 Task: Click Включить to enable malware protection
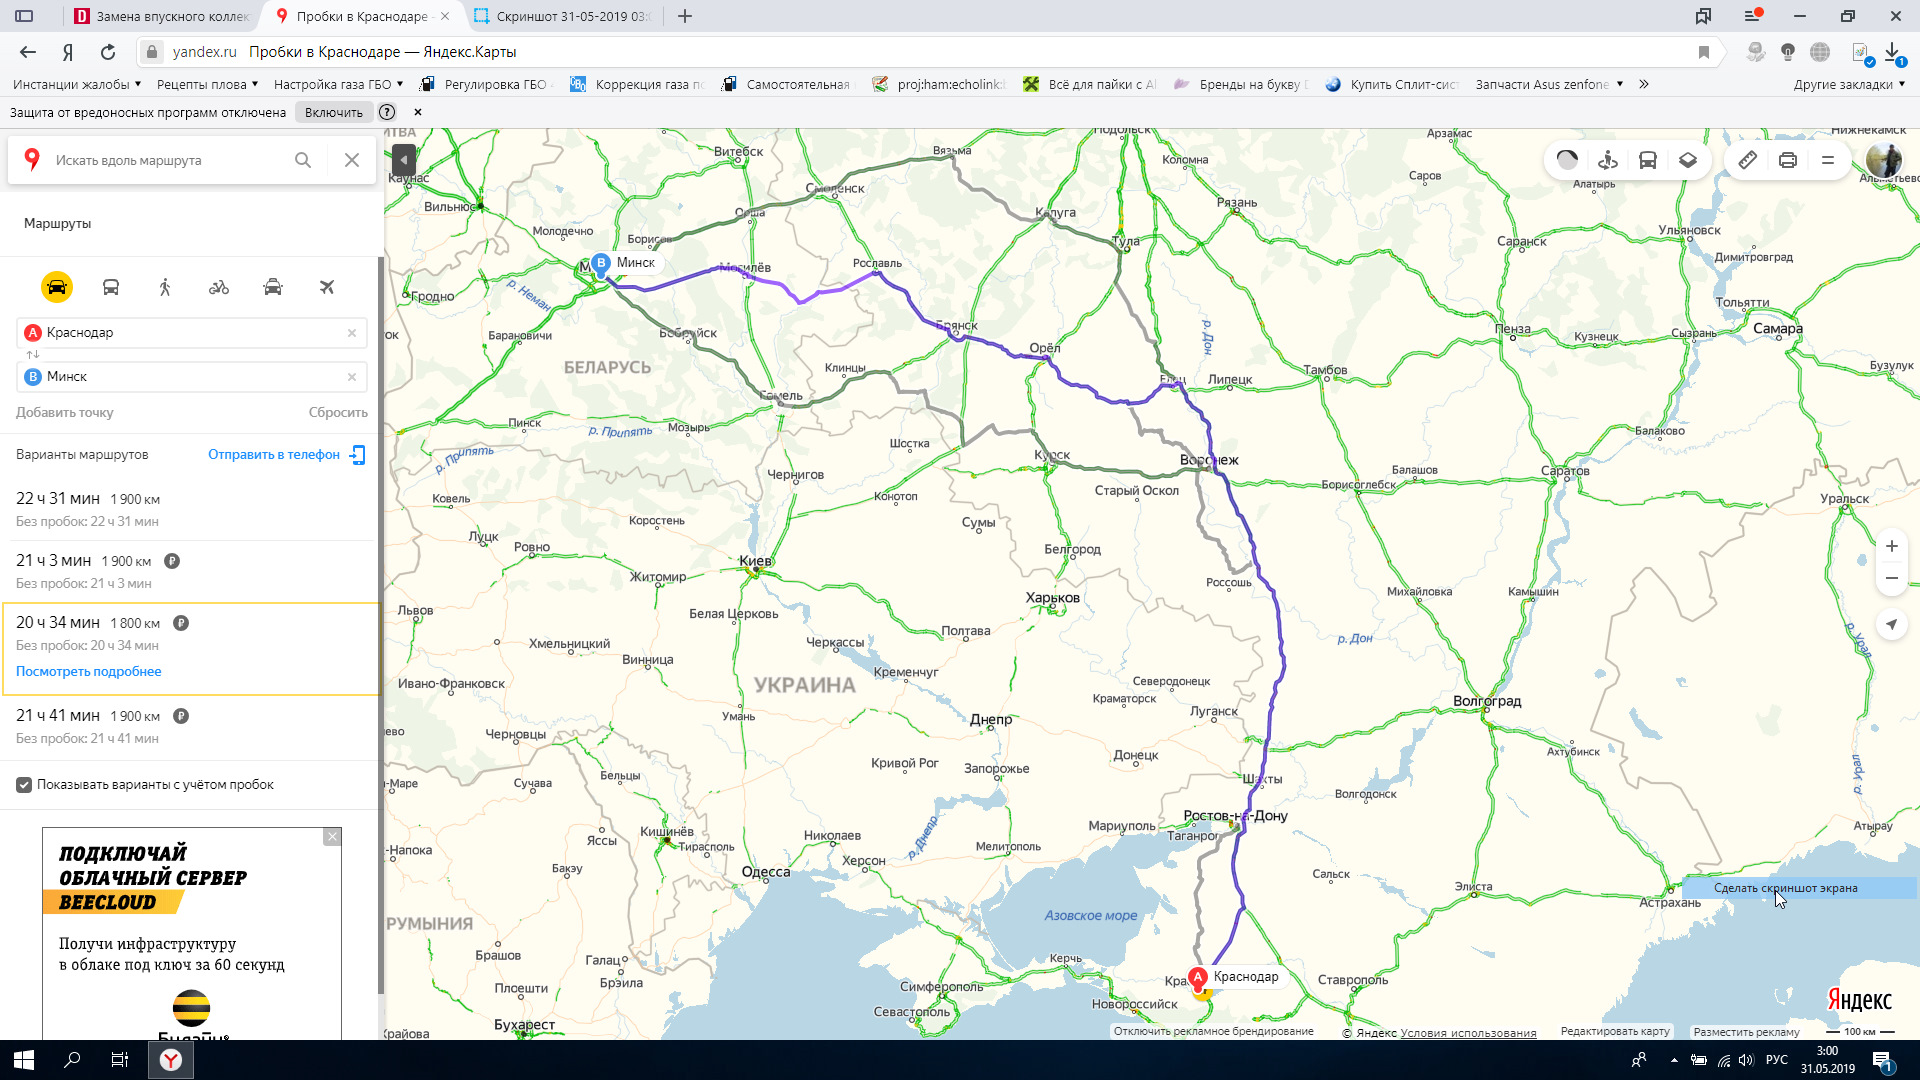pos(334,112)
